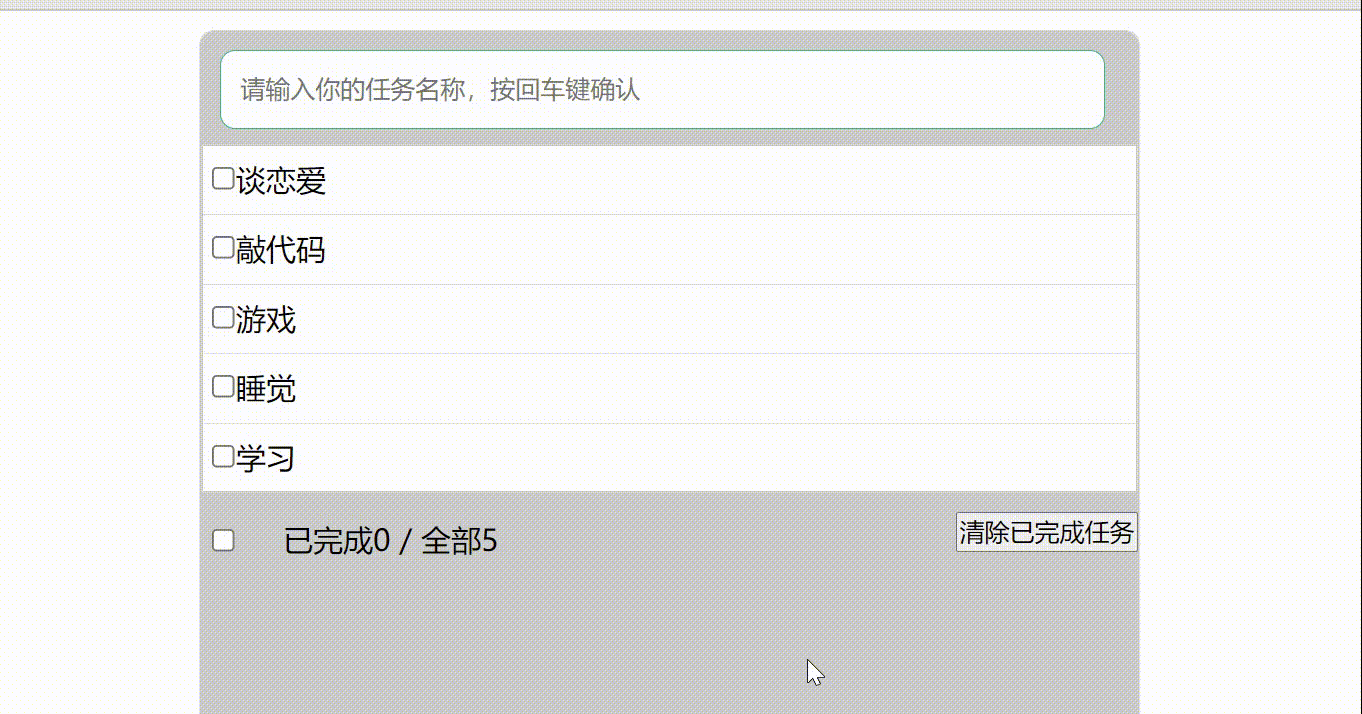Toggle the select-all checkbox at the bottom
The height and width of the screenshot is (714, 1362).
point(222,538)
